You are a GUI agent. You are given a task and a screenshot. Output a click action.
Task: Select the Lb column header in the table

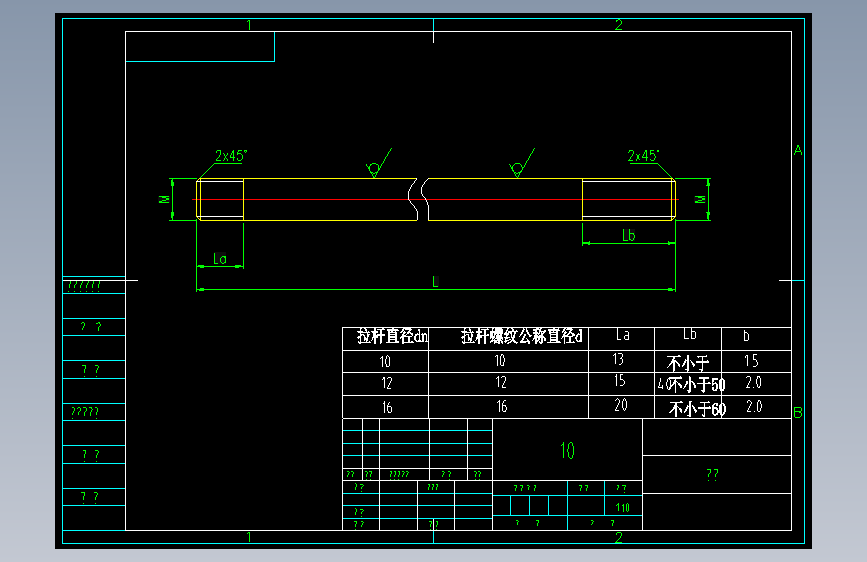coord(690,334)
